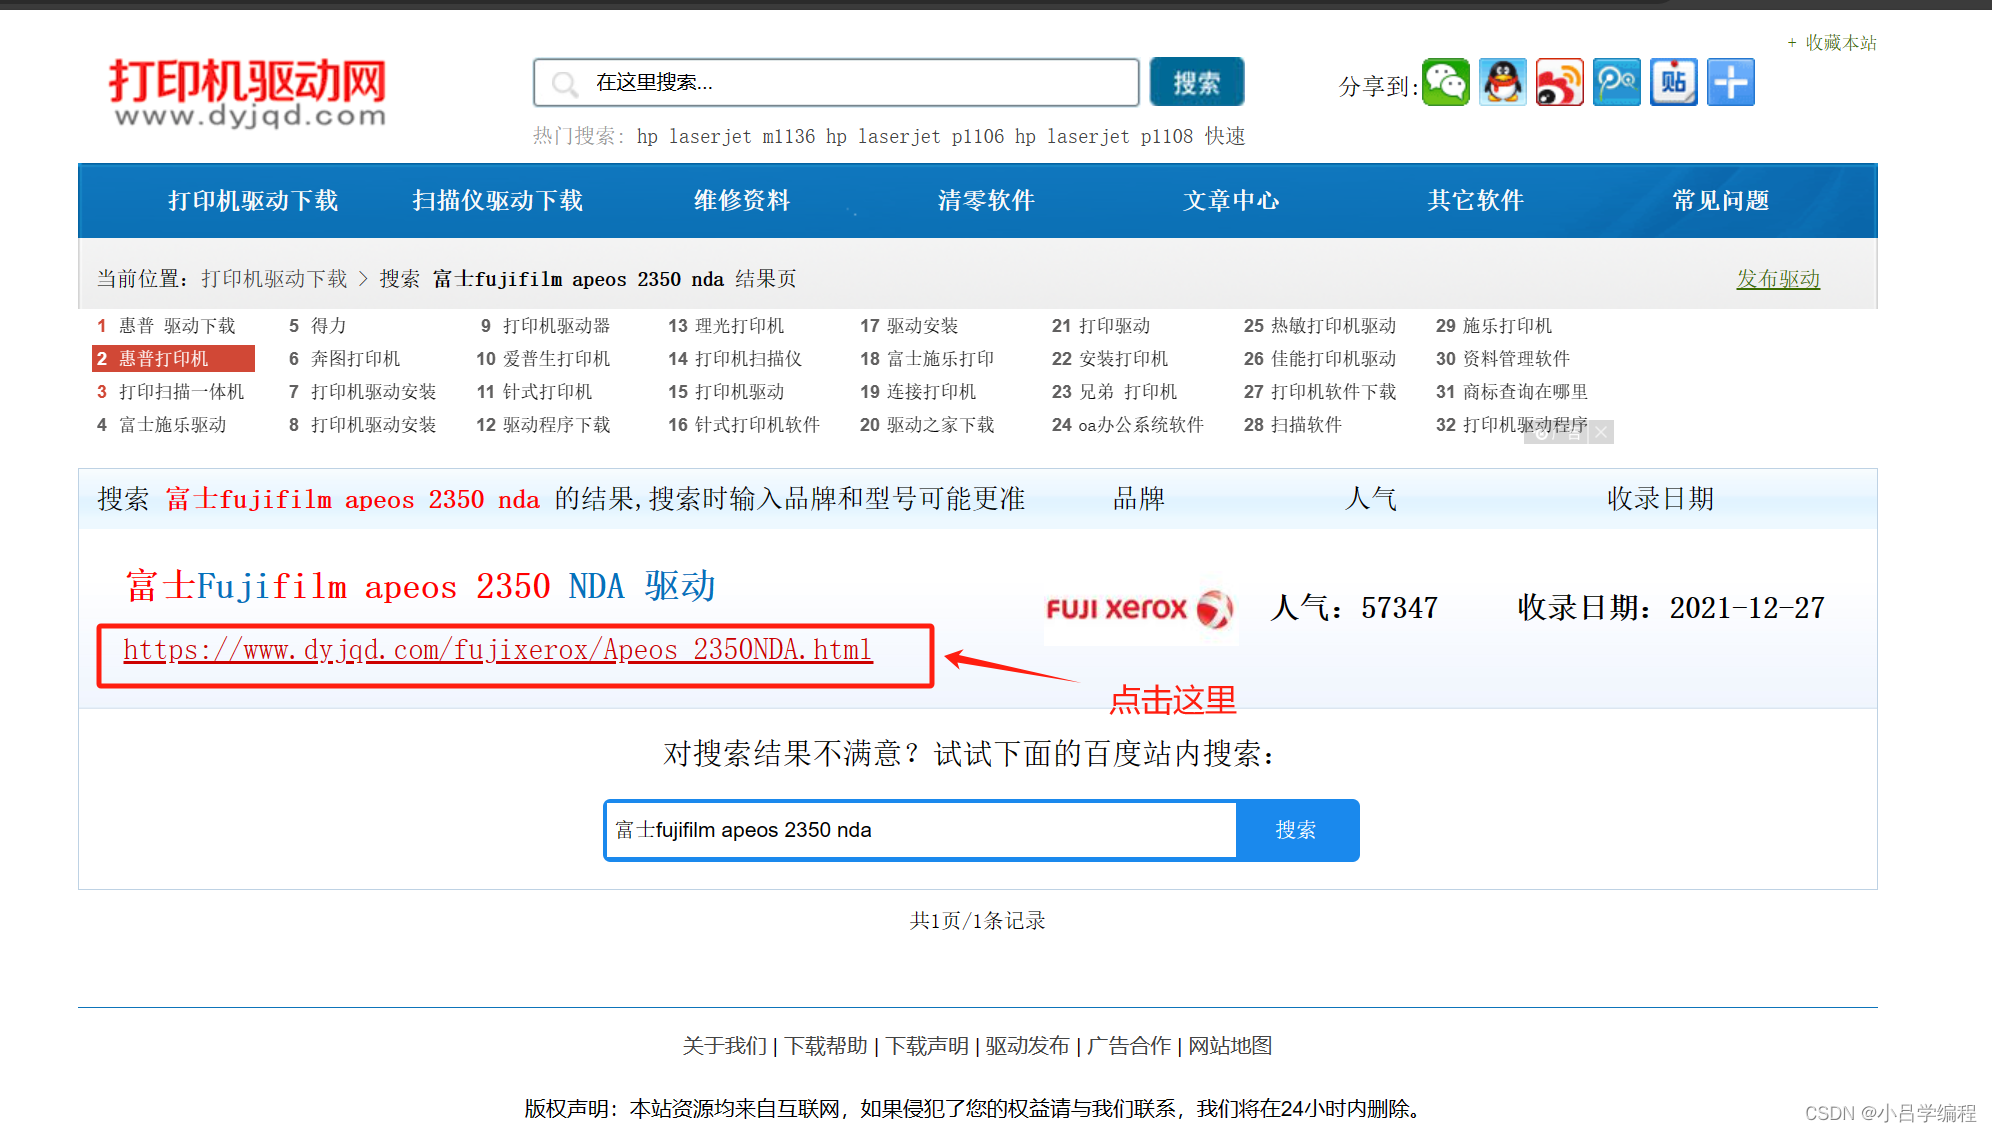Open 打印机驱动下载 navigation tab
1992x1132 pixels.
tap(253, 201)
